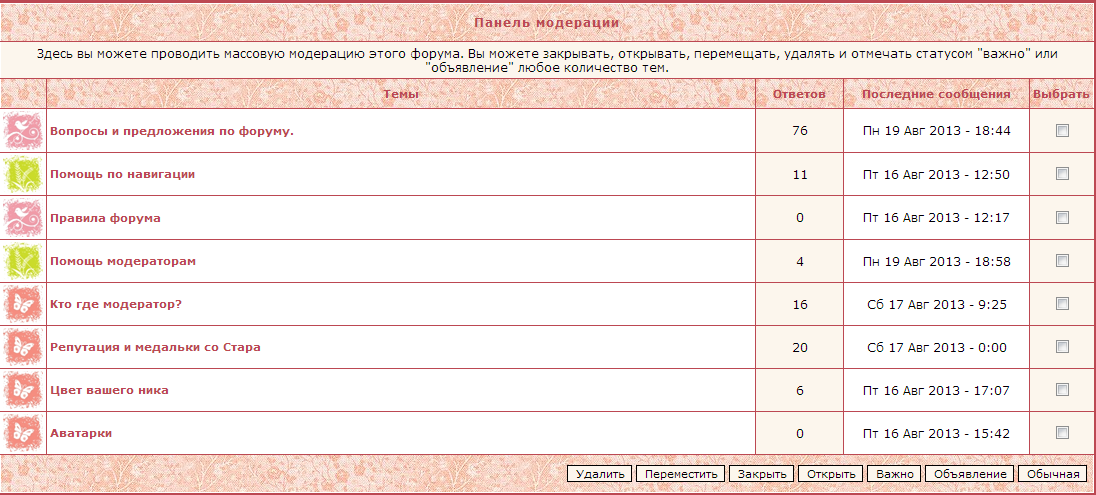Click the reply count "11"
This screenshot has width=1096, height=495.
tap(800, 174)
